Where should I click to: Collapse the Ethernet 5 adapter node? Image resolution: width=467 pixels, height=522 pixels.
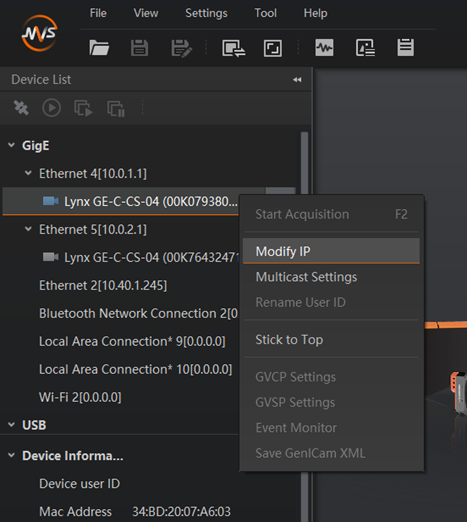(28, 229)
